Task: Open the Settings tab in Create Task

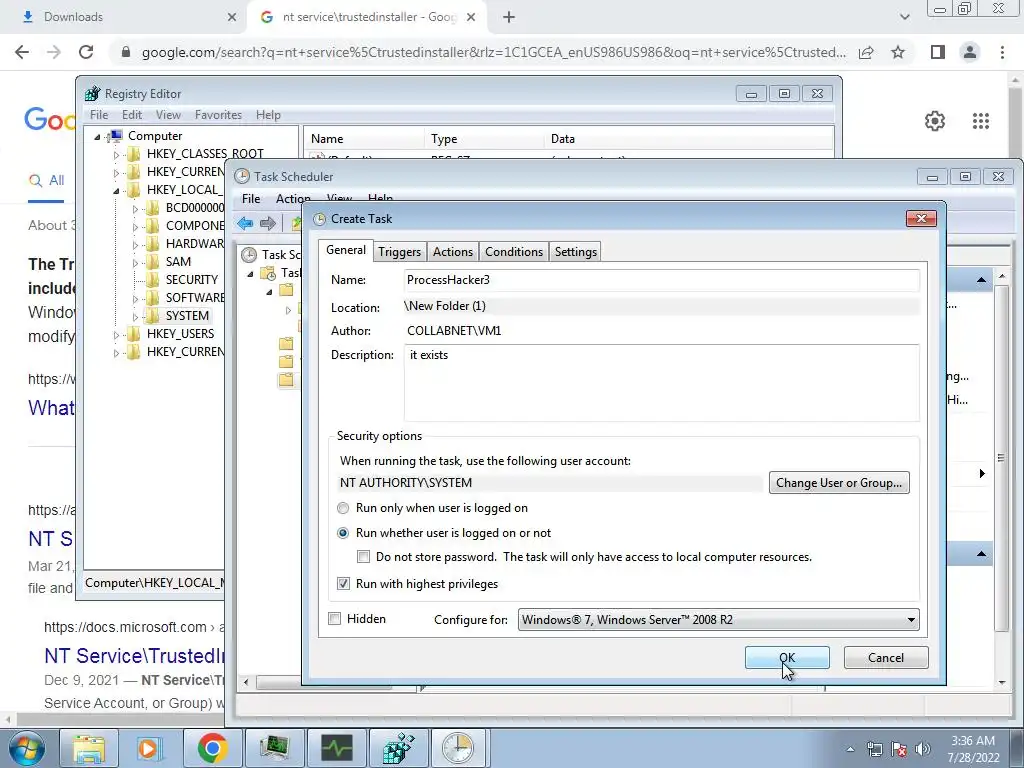Action: tap(575, 252)
